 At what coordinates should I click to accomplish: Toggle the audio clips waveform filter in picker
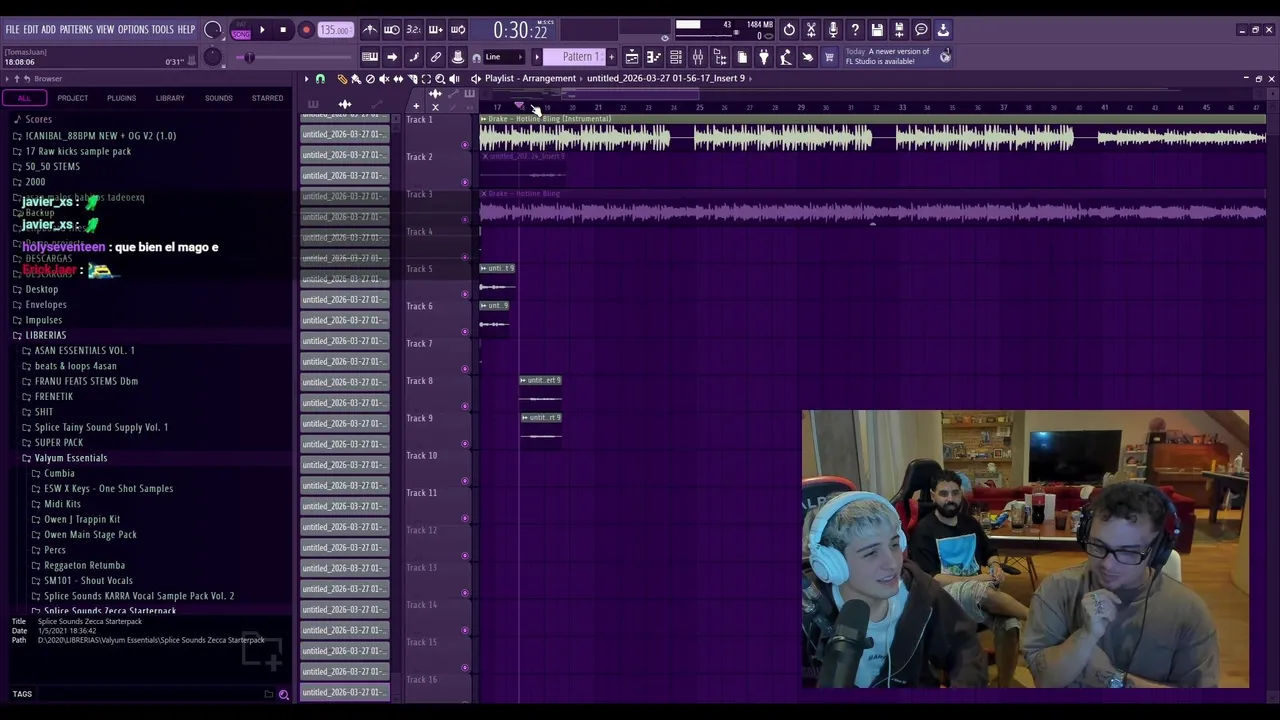[345, 104]
